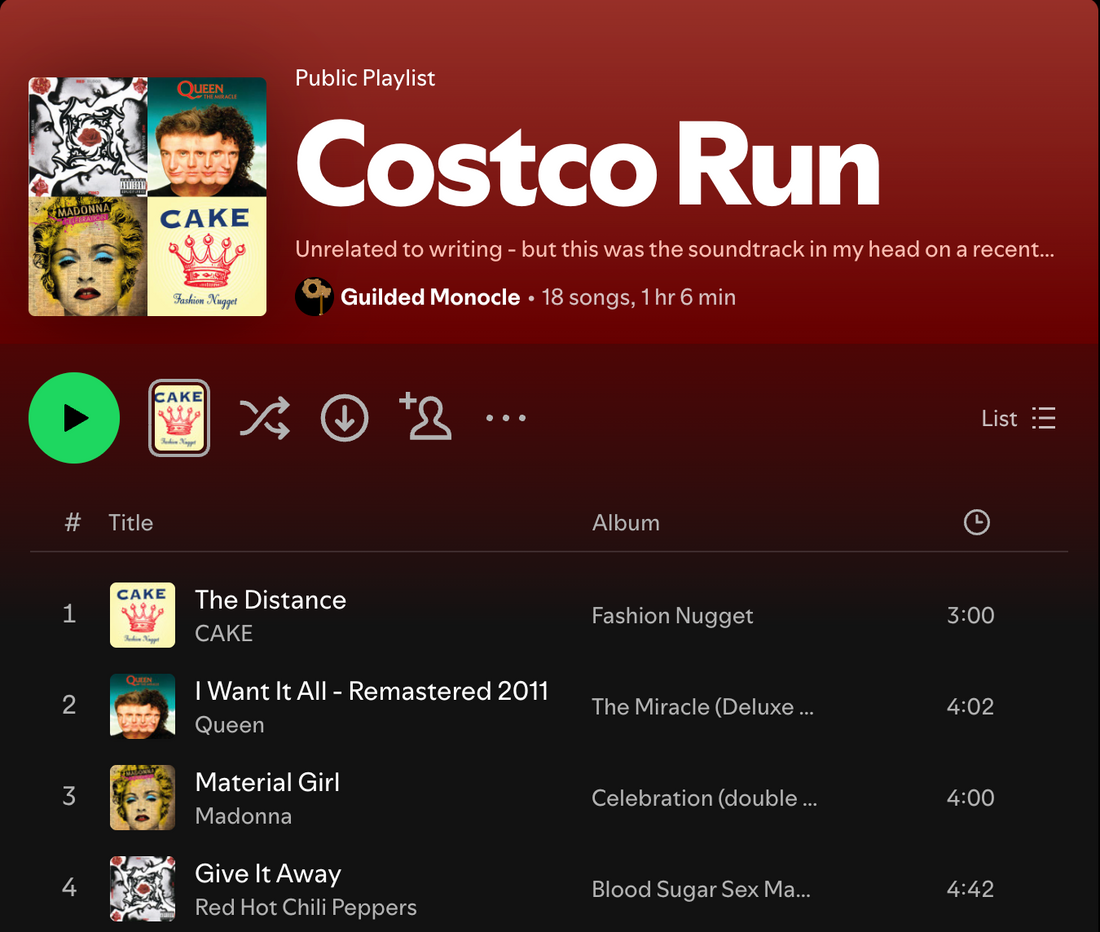The height and width of the screenshot is (932, 1100).
Task: Click the playlist cover art mosaic
Action: click(x=147, y=196)
